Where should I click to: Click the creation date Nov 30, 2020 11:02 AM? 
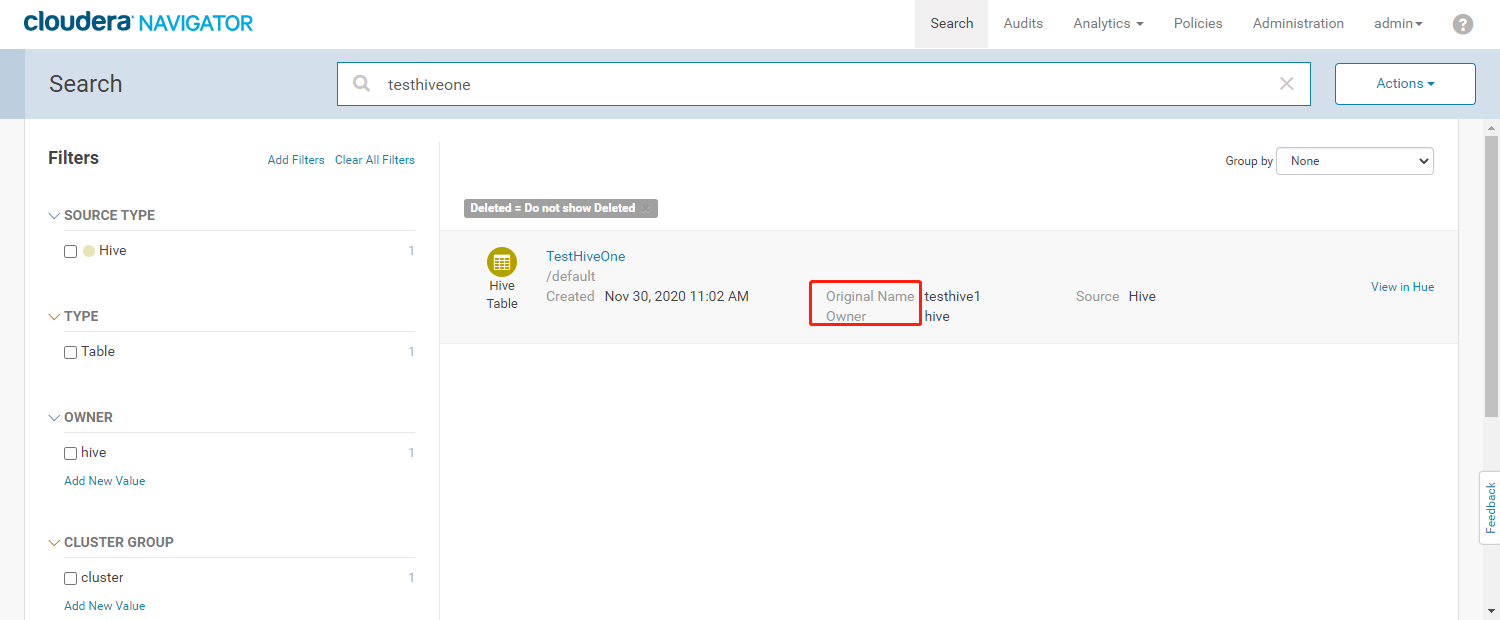coord(677,296)
